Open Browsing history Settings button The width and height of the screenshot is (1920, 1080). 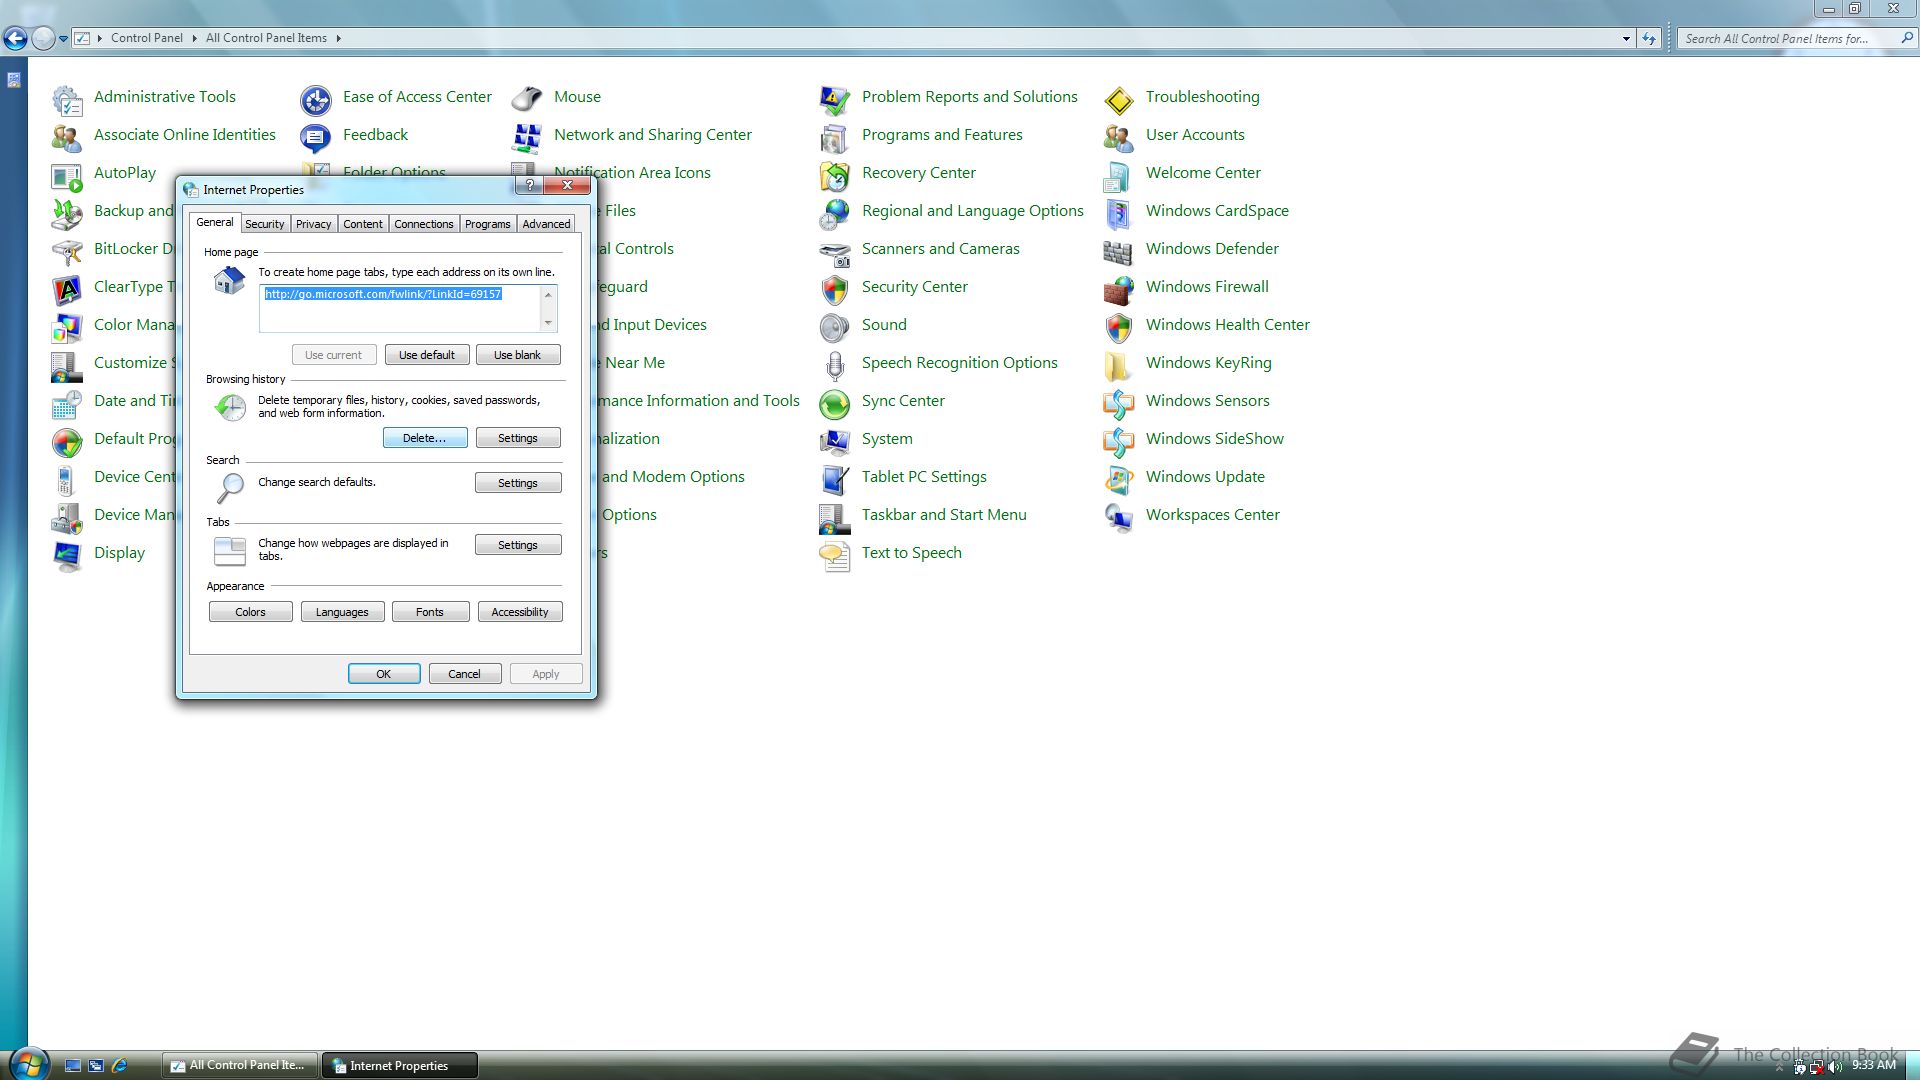point(518,438)
